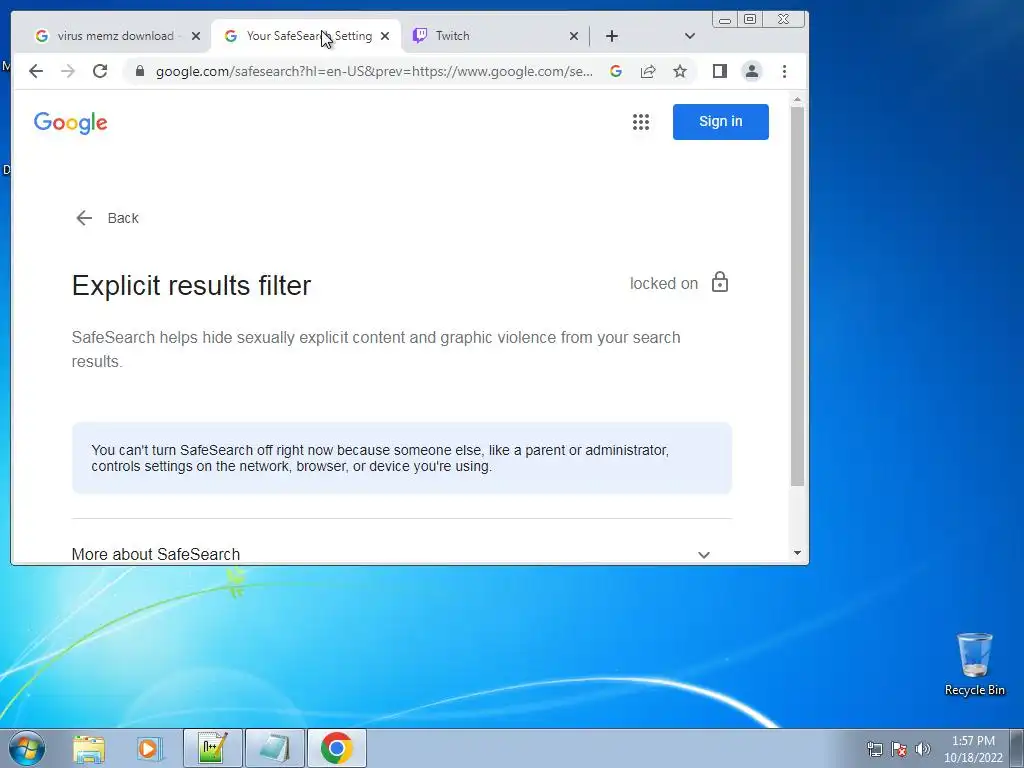This screenshot has width=1024, height=768.
Task: Share this page icon in address bar
Action: pyautogui.click(x=648, y=71)
